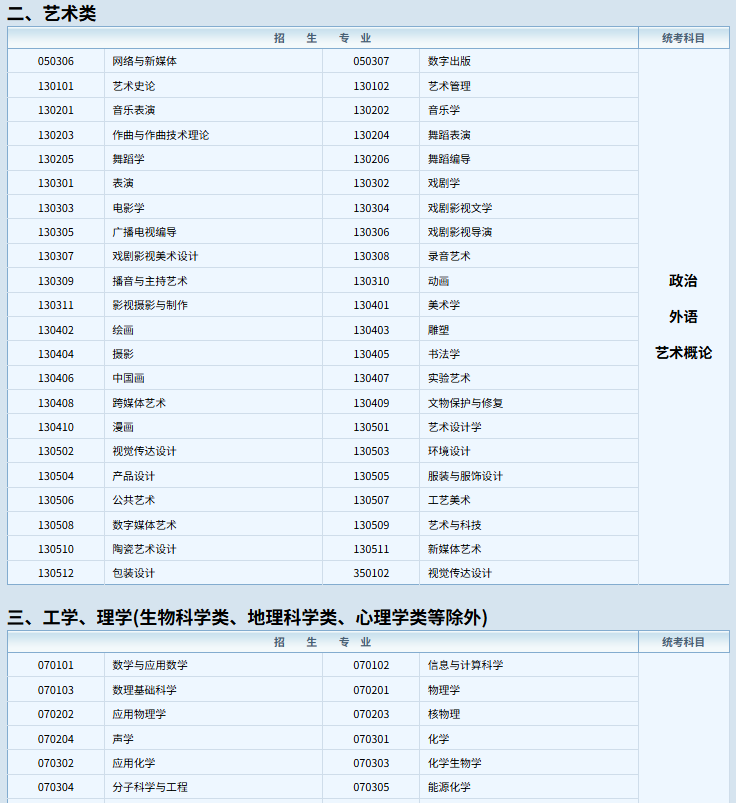736x803 pixels.
Task: Select the 音乐表演 row text
Action: (134, 110)
